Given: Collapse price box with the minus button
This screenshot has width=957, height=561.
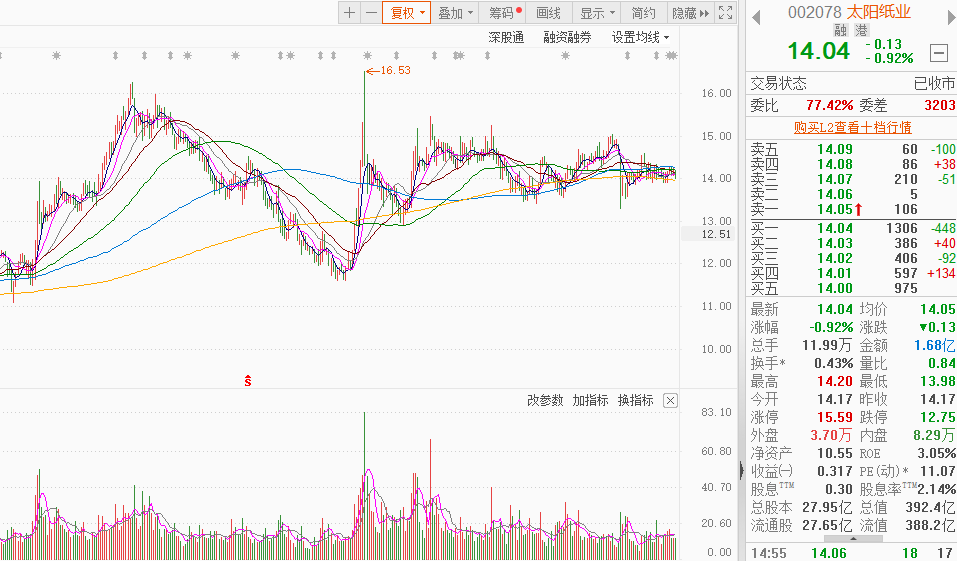Looking at the screenshot, I should point(938,53).
